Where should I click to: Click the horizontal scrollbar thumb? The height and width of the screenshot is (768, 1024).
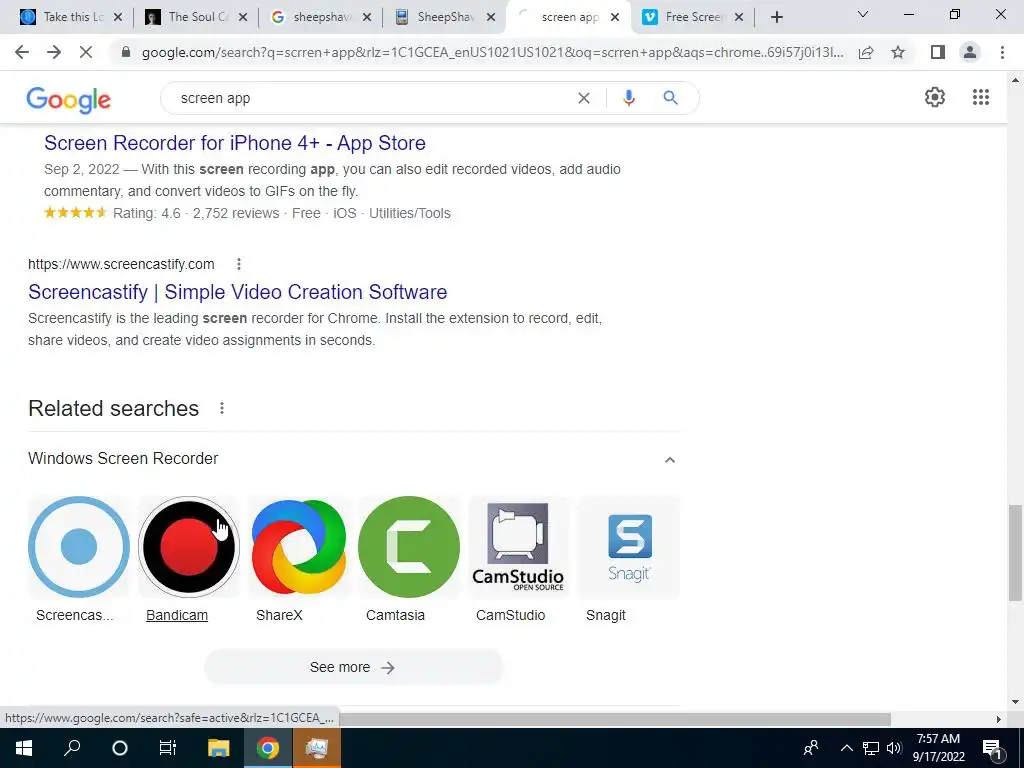615,719
